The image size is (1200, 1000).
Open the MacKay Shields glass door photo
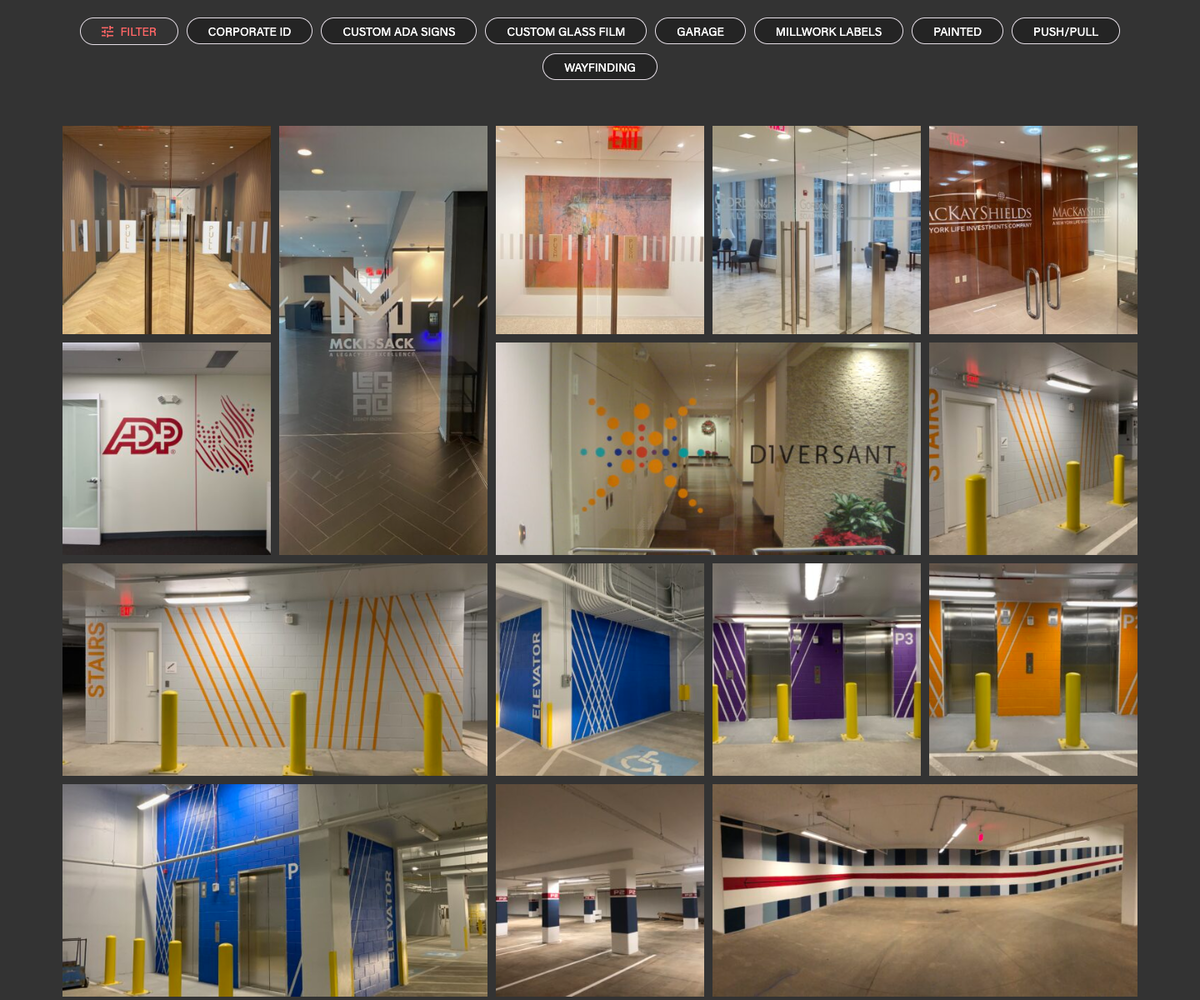1033,230
